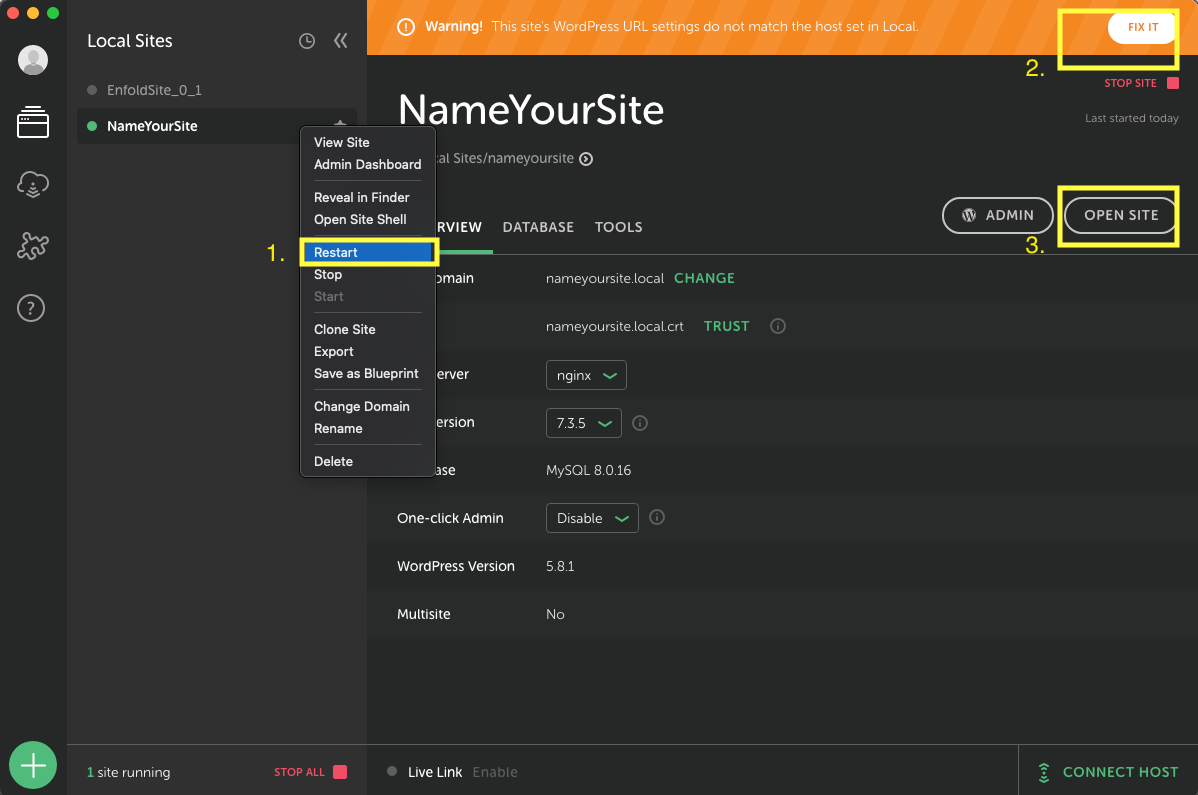Screen dimensions: 1198x795
Task: Click the info icon beside PHP version
Action: 639,423
